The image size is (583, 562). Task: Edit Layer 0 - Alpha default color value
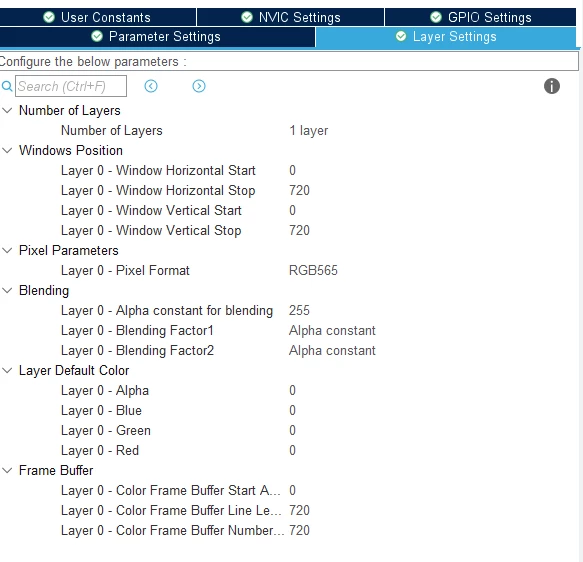tap(293, 390)
